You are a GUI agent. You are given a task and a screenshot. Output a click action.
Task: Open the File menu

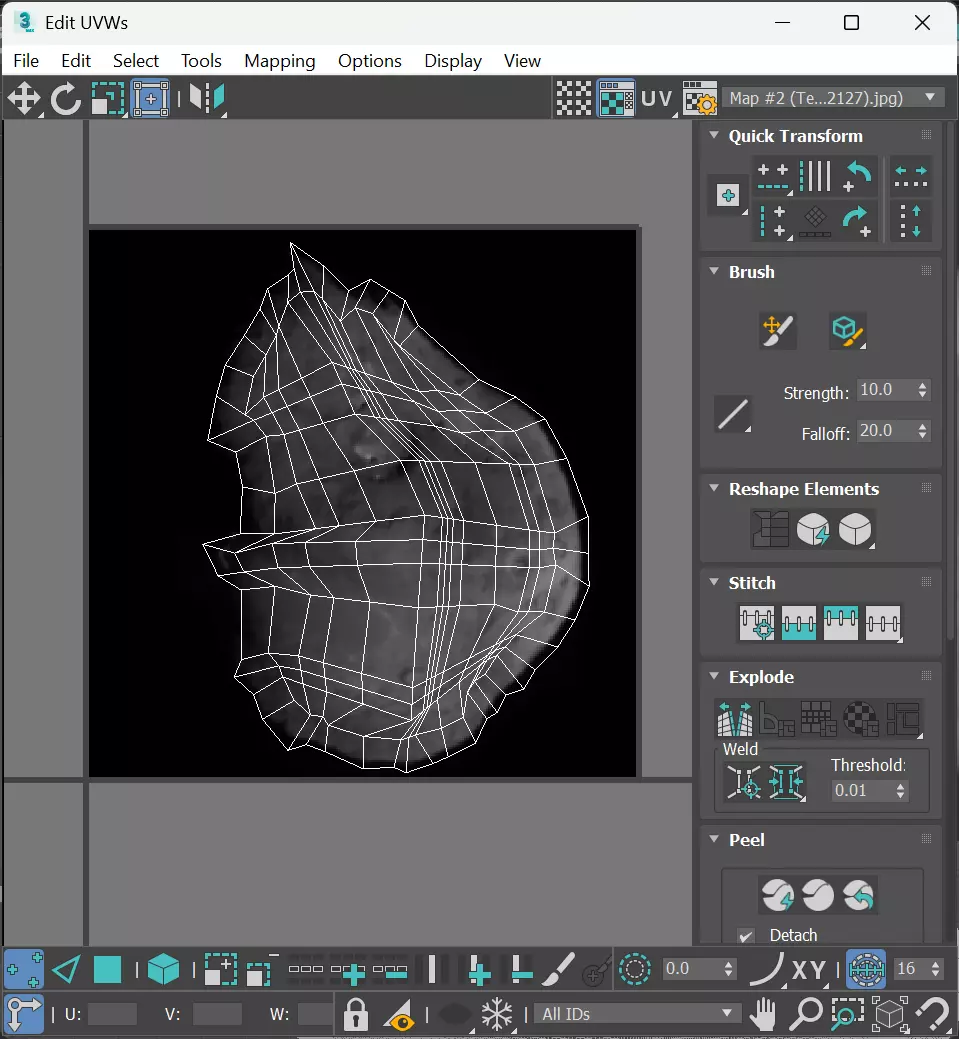coord(26,61)
